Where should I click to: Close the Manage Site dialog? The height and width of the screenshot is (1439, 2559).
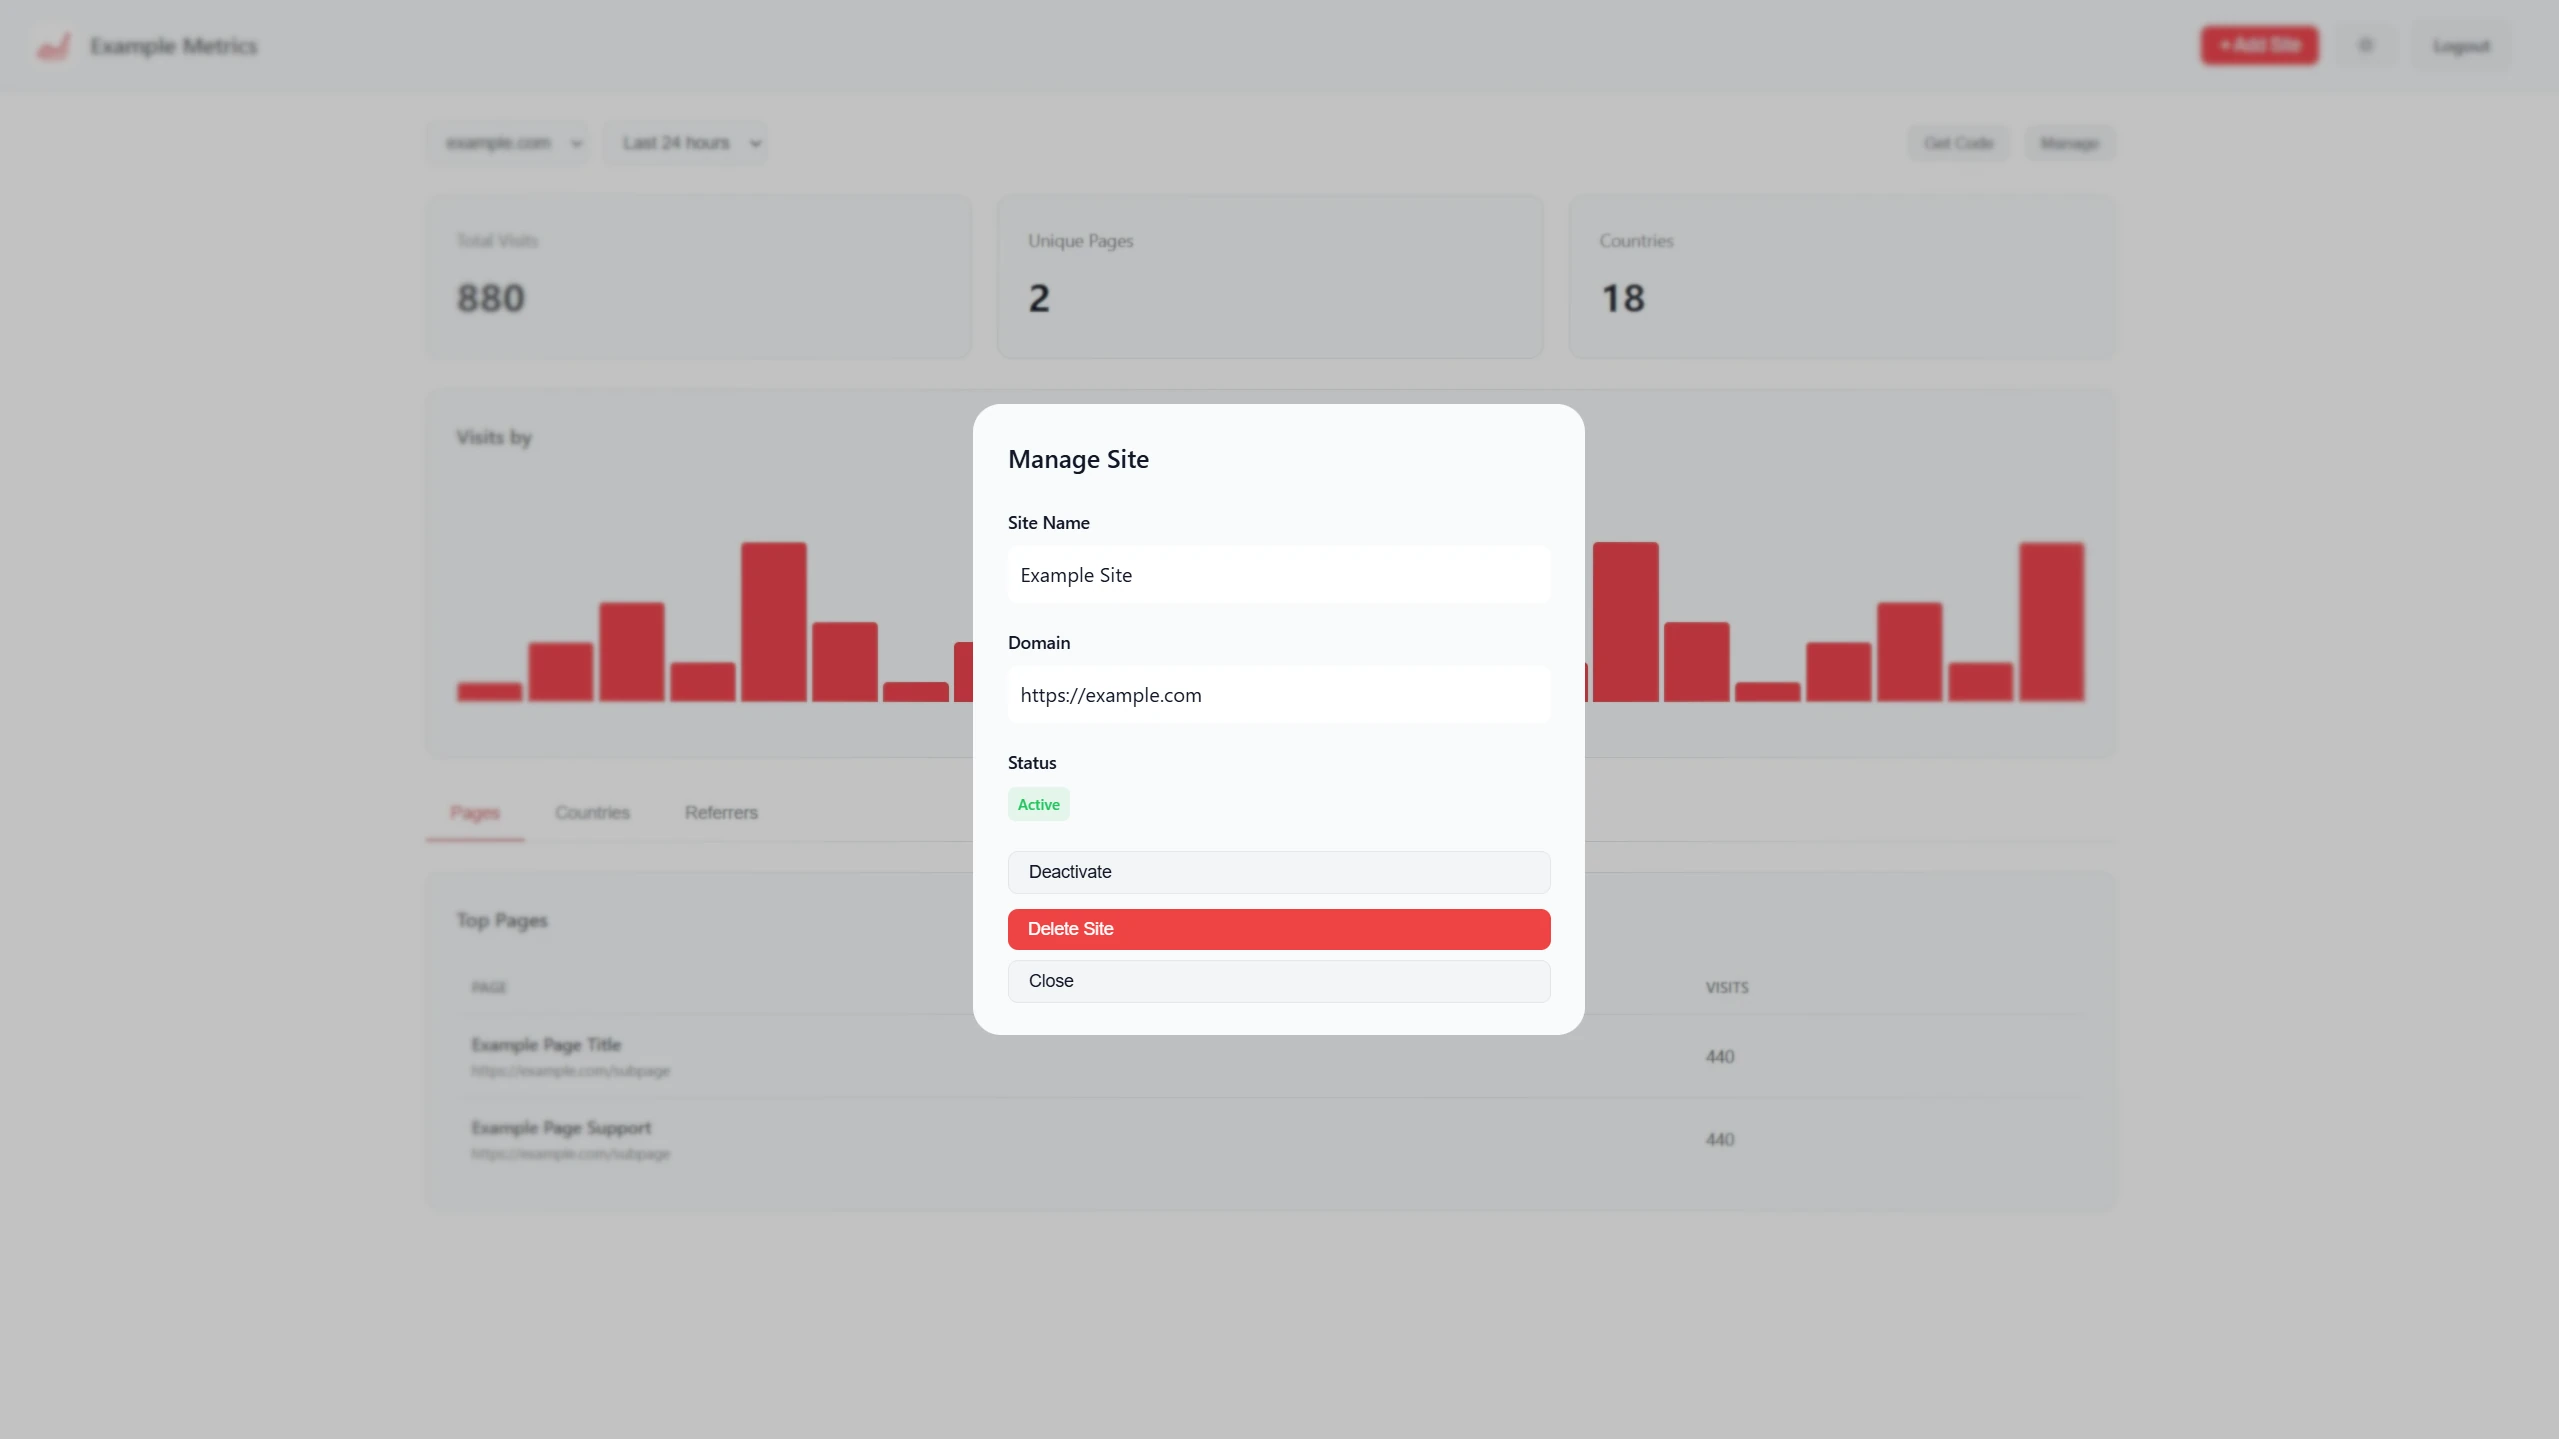tap(1278, 980)
